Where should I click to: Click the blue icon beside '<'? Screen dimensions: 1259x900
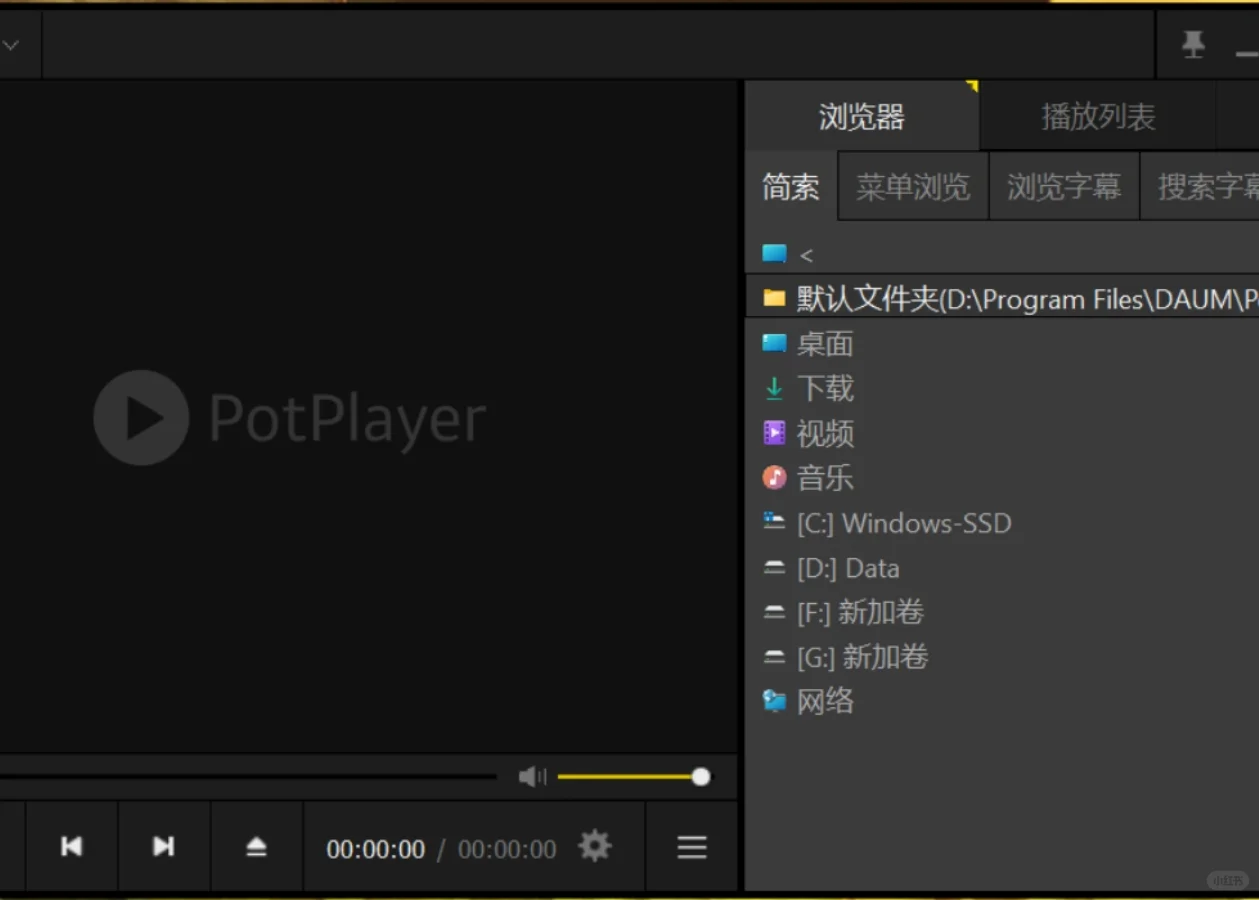[774, 254]
